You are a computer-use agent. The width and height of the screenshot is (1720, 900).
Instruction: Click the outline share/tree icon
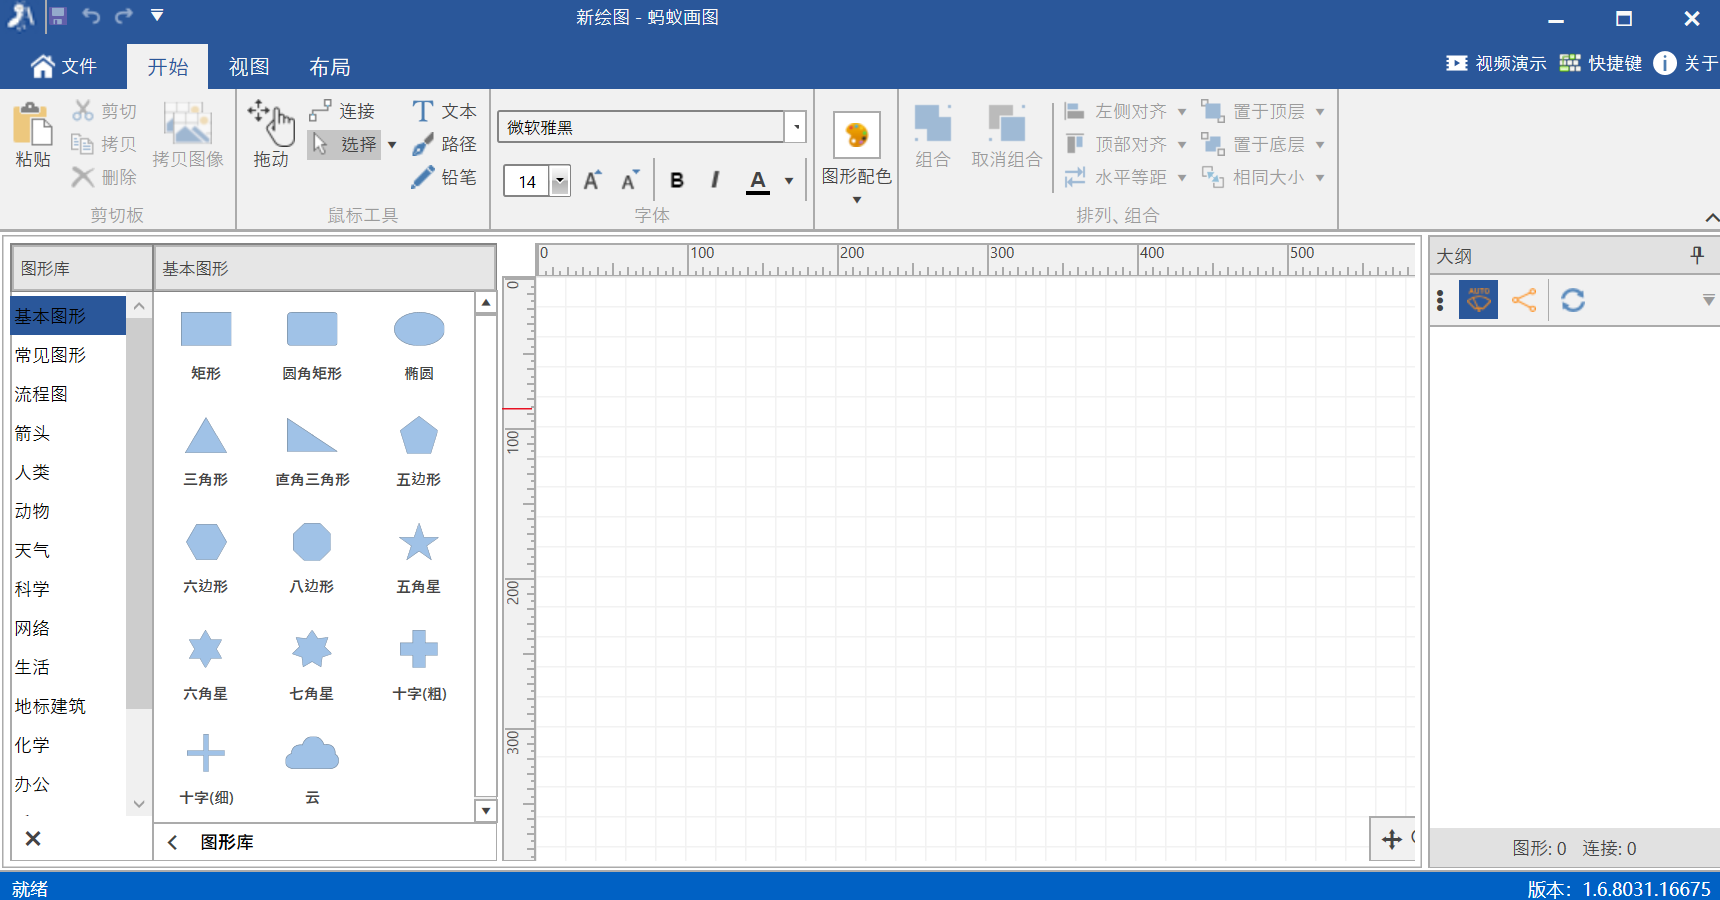(1524, 300)
